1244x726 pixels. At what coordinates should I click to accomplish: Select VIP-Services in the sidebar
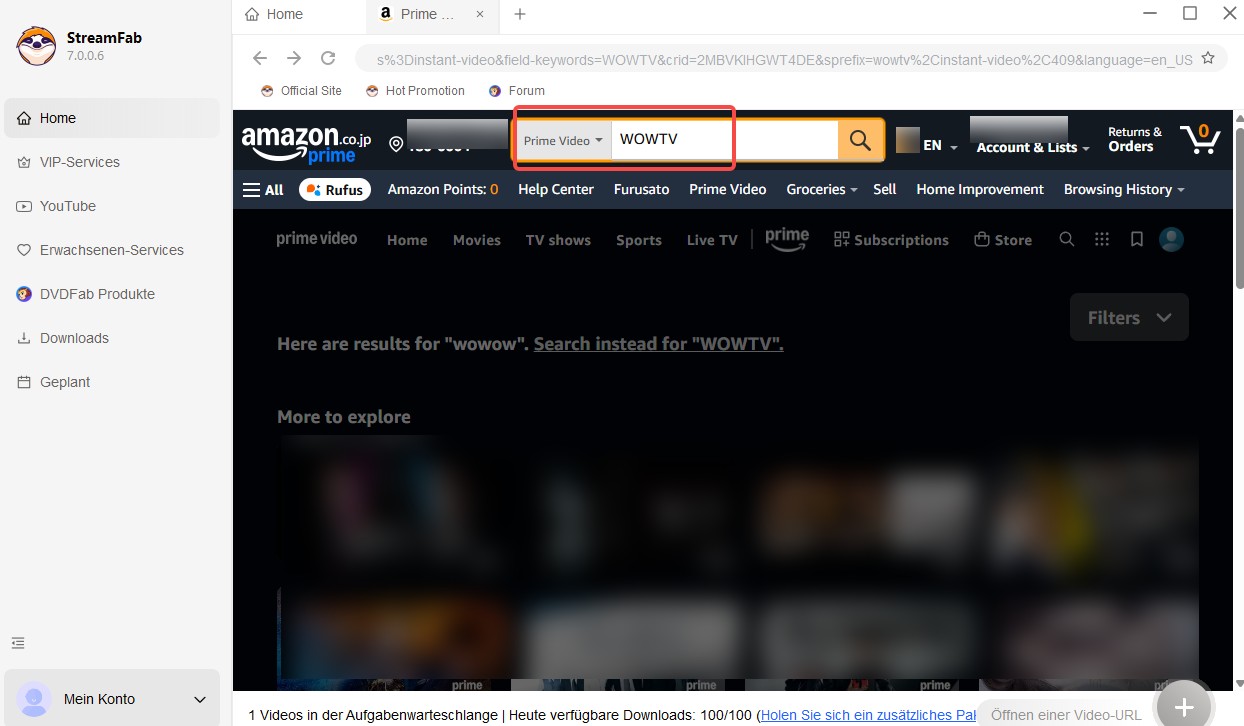click(x=80, y=162)
